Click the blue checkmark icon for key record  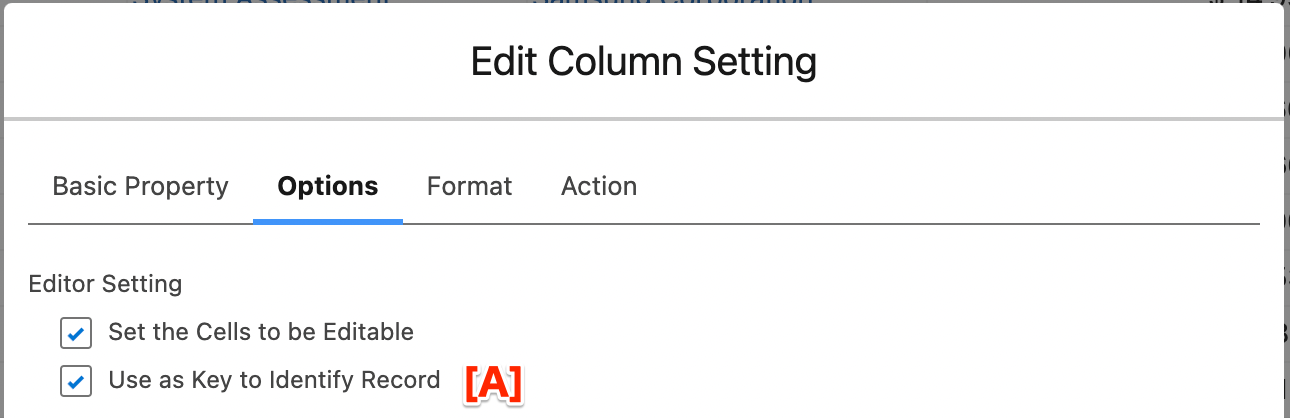76,381
